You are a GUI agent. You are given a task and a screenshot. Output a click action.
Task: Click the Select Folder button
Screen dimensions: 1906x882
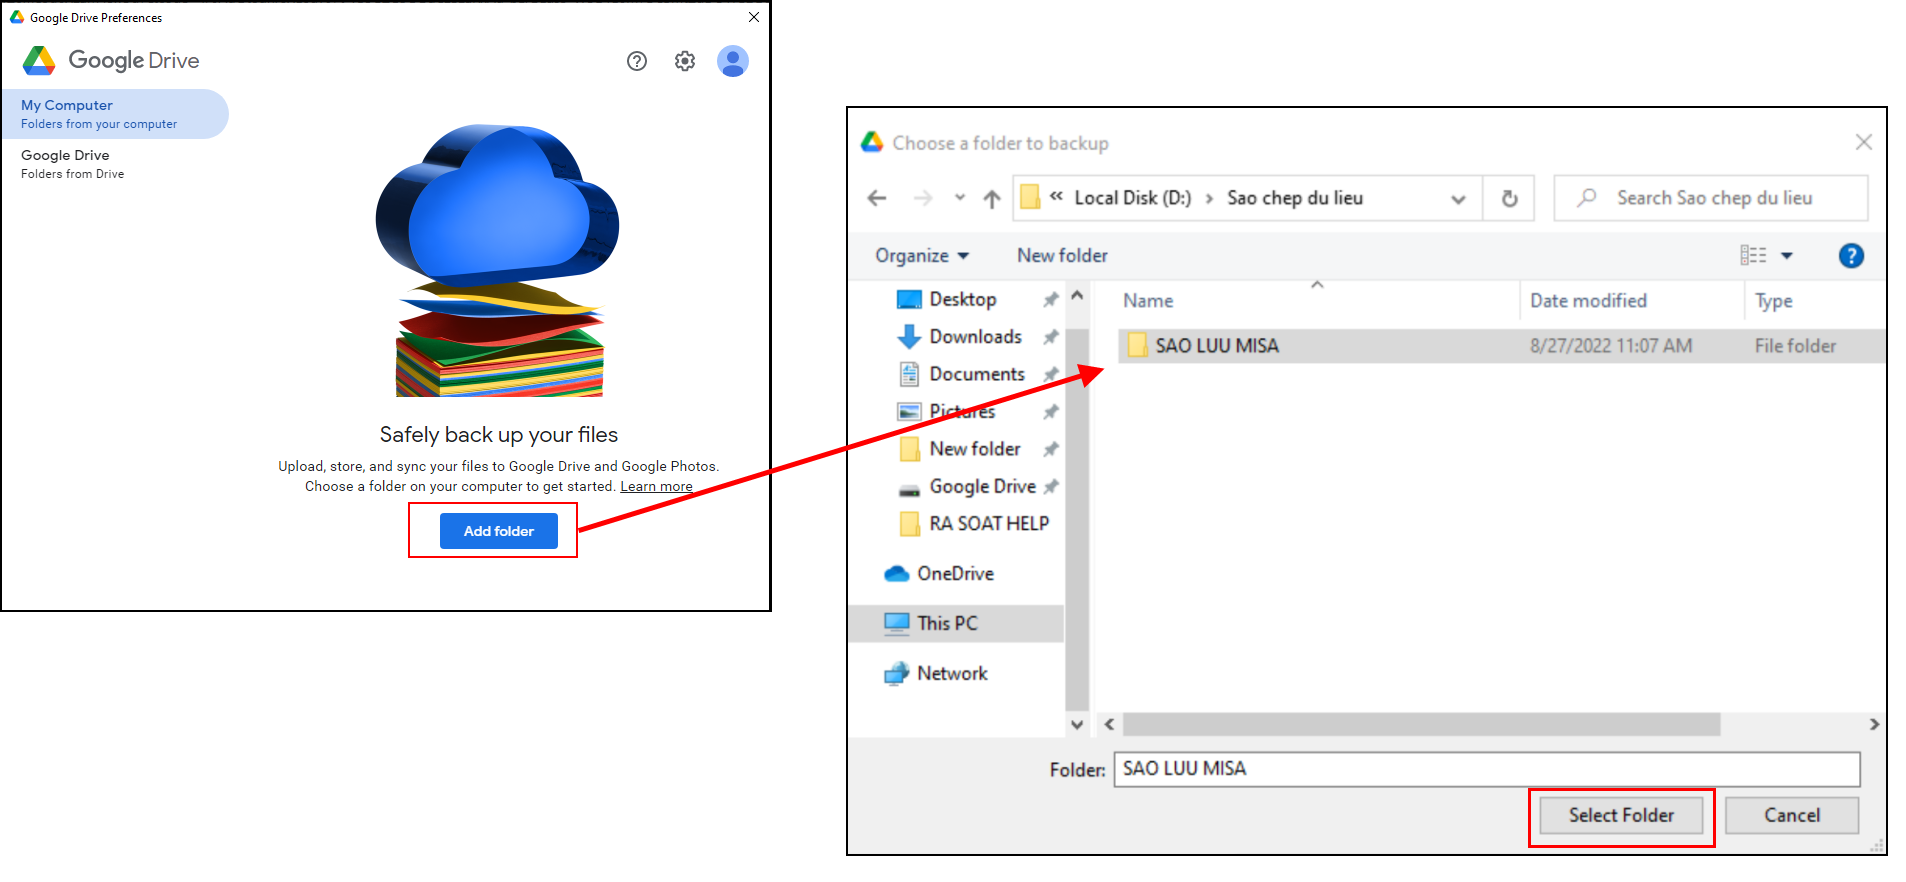pos(1621,815)
